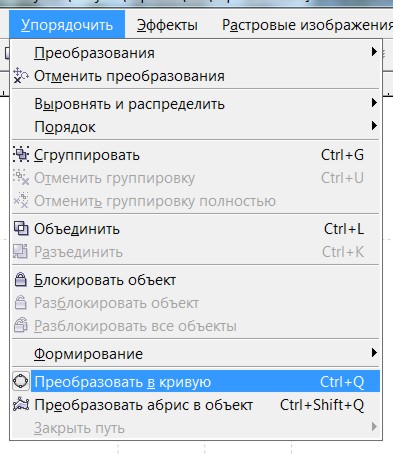Viewport: 393px width, 454px height.
Task: Click the Объединить combine icon
Action: coord(21,229)
